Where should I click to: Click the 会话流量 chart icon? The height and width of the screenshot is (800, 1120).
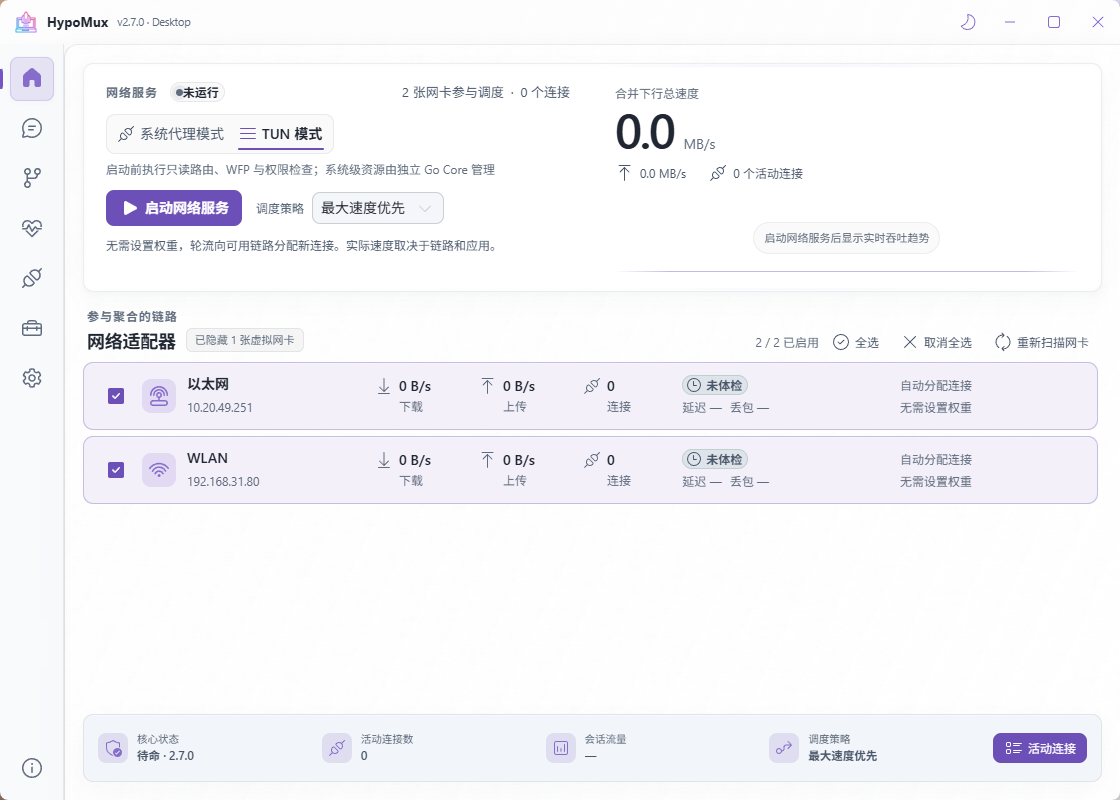click(x=561, y=748)
